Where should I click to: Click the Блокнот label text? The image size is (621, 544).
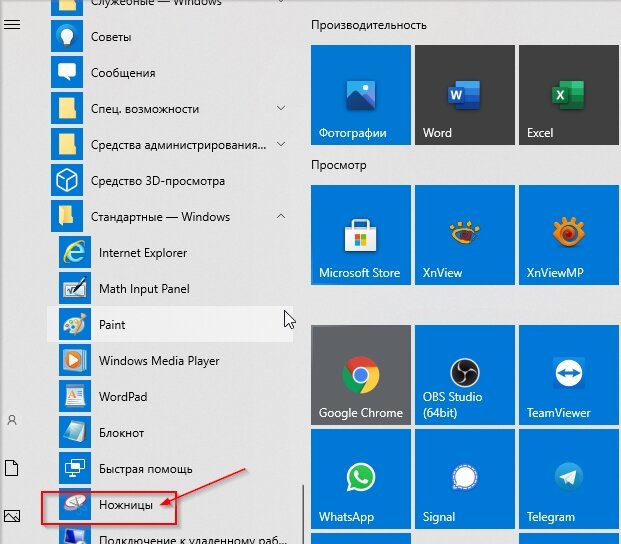pos(122,433)
